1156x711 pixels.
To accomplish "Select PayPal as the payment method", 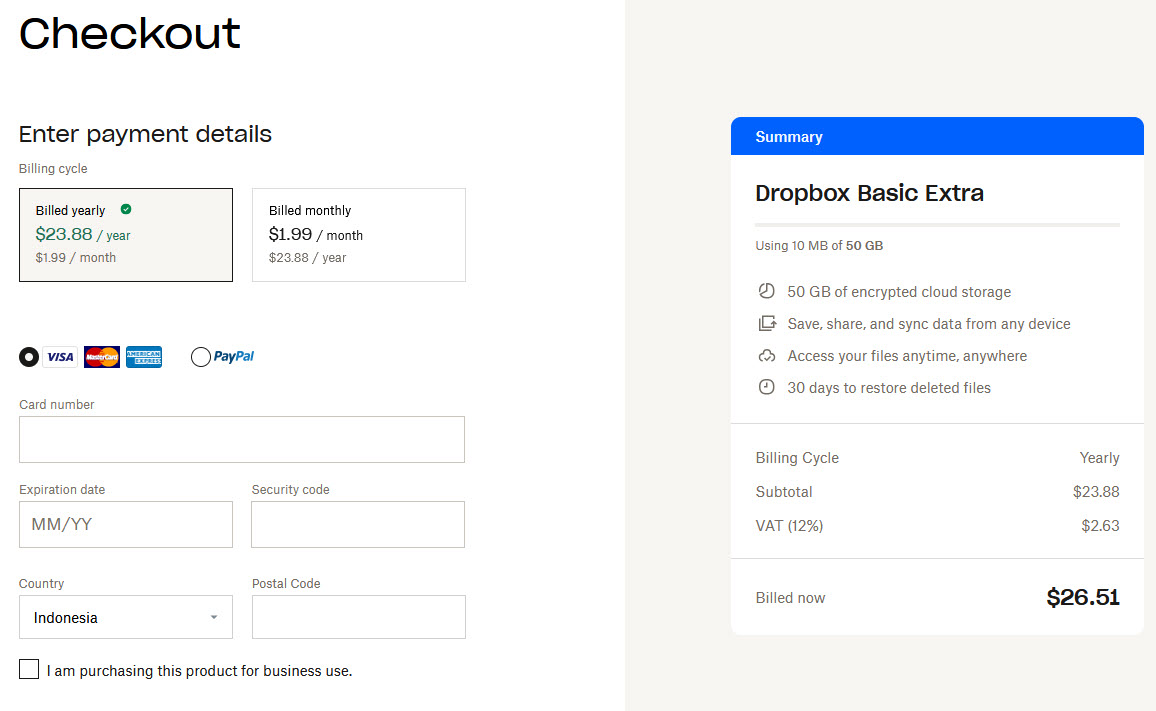I will click(x=200, y=357).
